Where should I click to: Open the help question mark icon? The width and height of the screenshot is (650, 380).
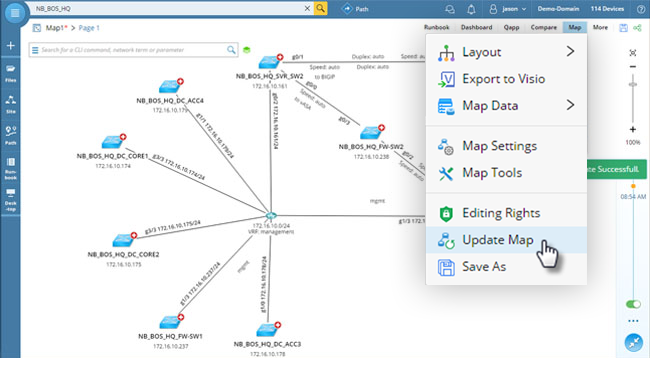640,9
